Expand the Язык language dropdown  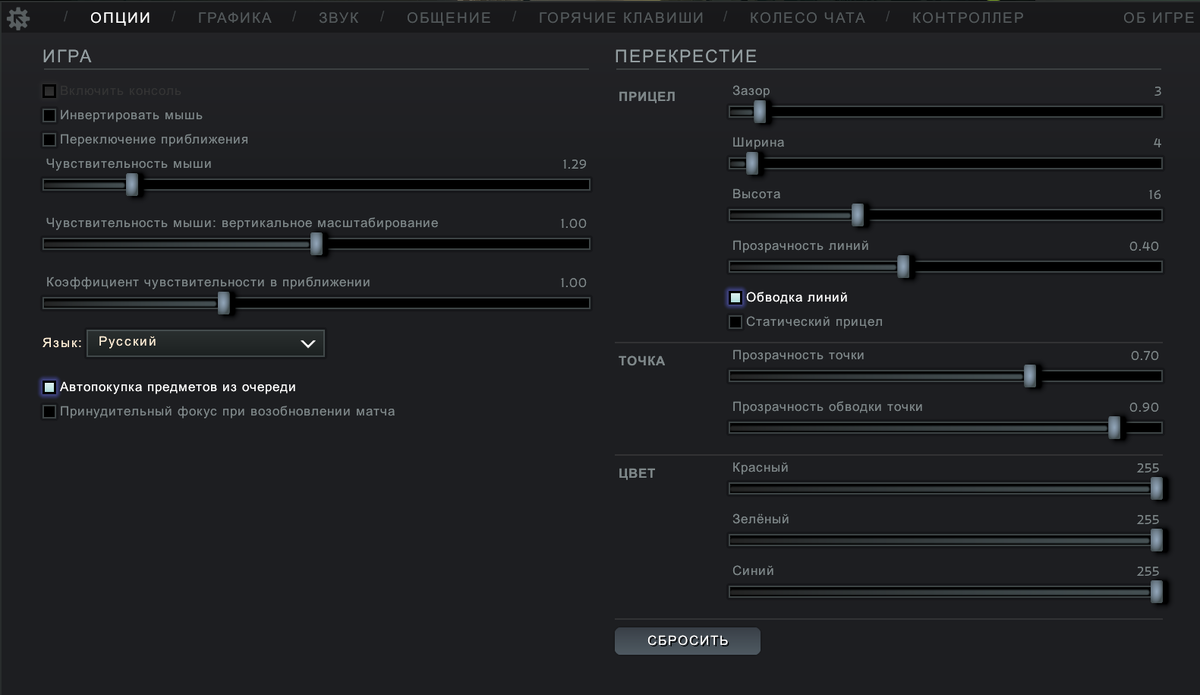pyautogui.click(x=206, y=343)
